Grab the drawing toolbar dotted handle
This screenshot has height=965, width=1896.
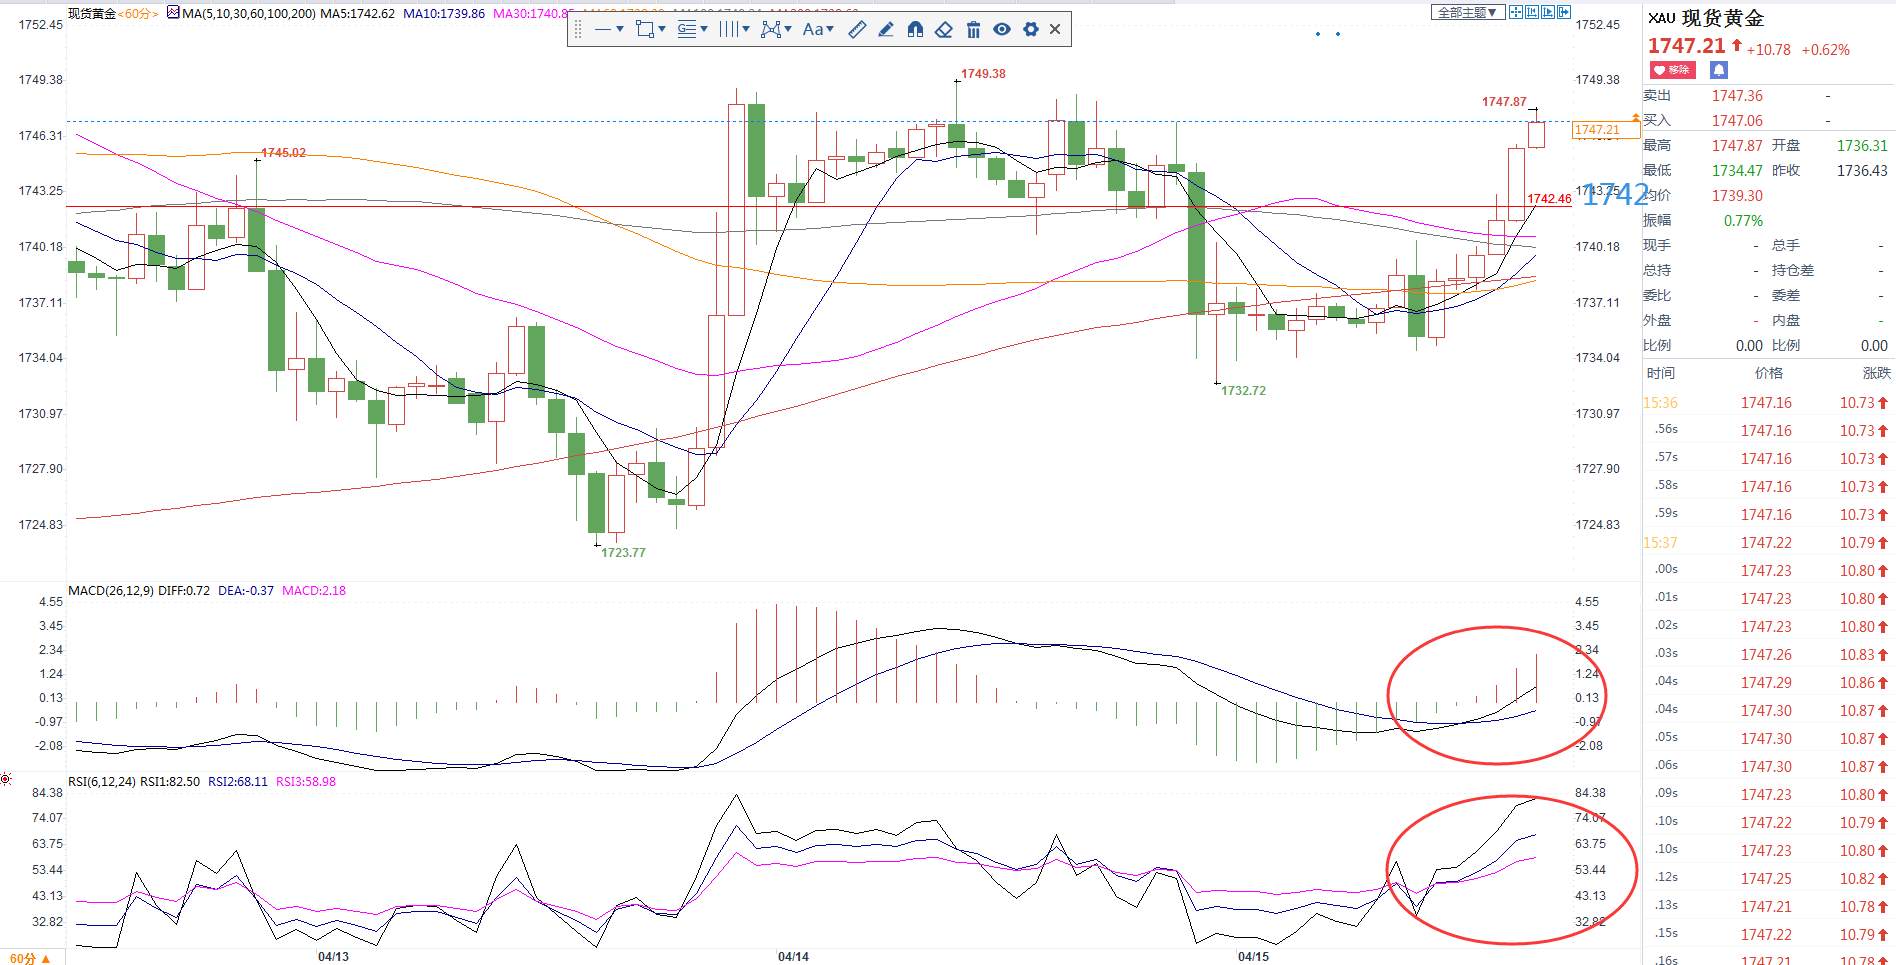point(578,30)
